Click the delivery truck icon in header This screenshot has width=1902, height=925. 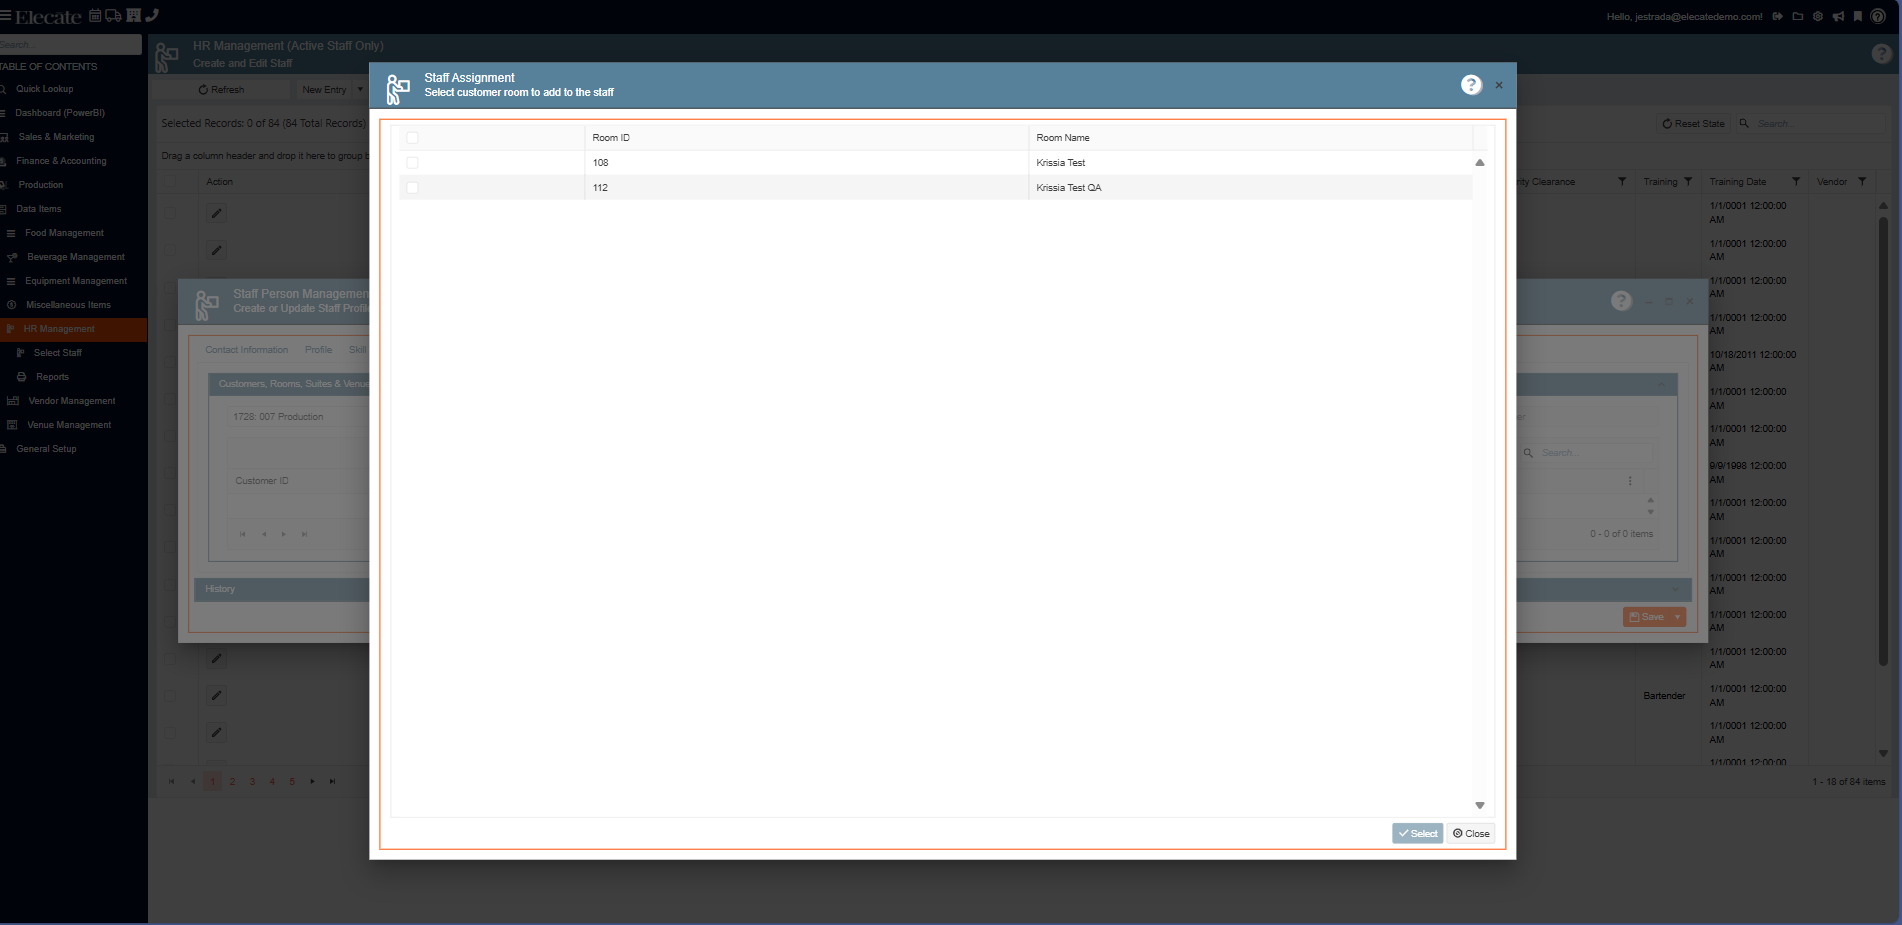pyautogui.click(x=113, y=15)
